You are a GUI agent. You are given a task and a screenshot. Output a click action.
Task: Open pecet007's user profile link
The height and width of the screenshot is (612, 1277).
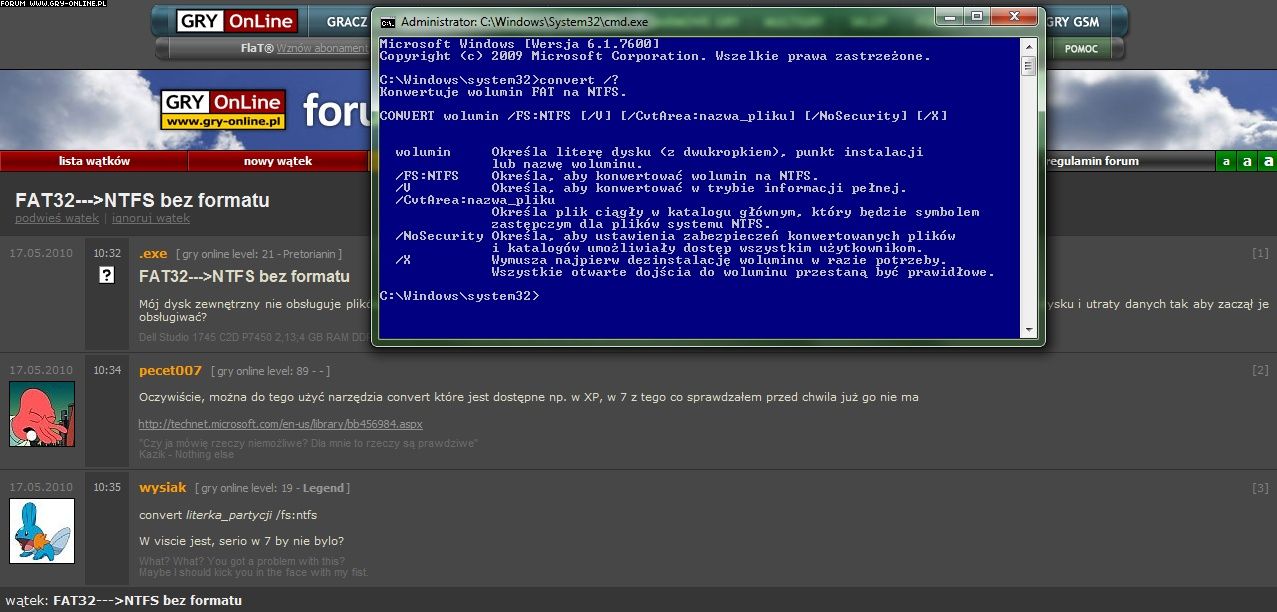[x=170, y=371]
